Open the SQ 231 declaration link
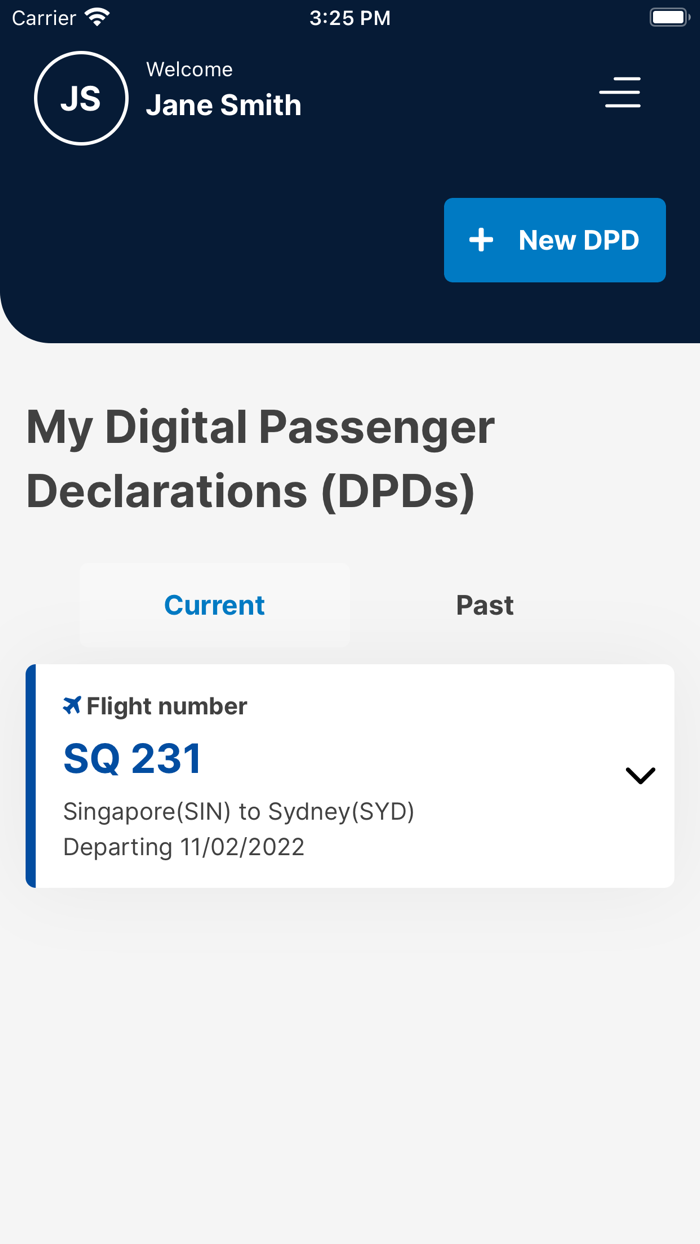The width and height of the screenshot is (700, 1244). pos(132,758)
